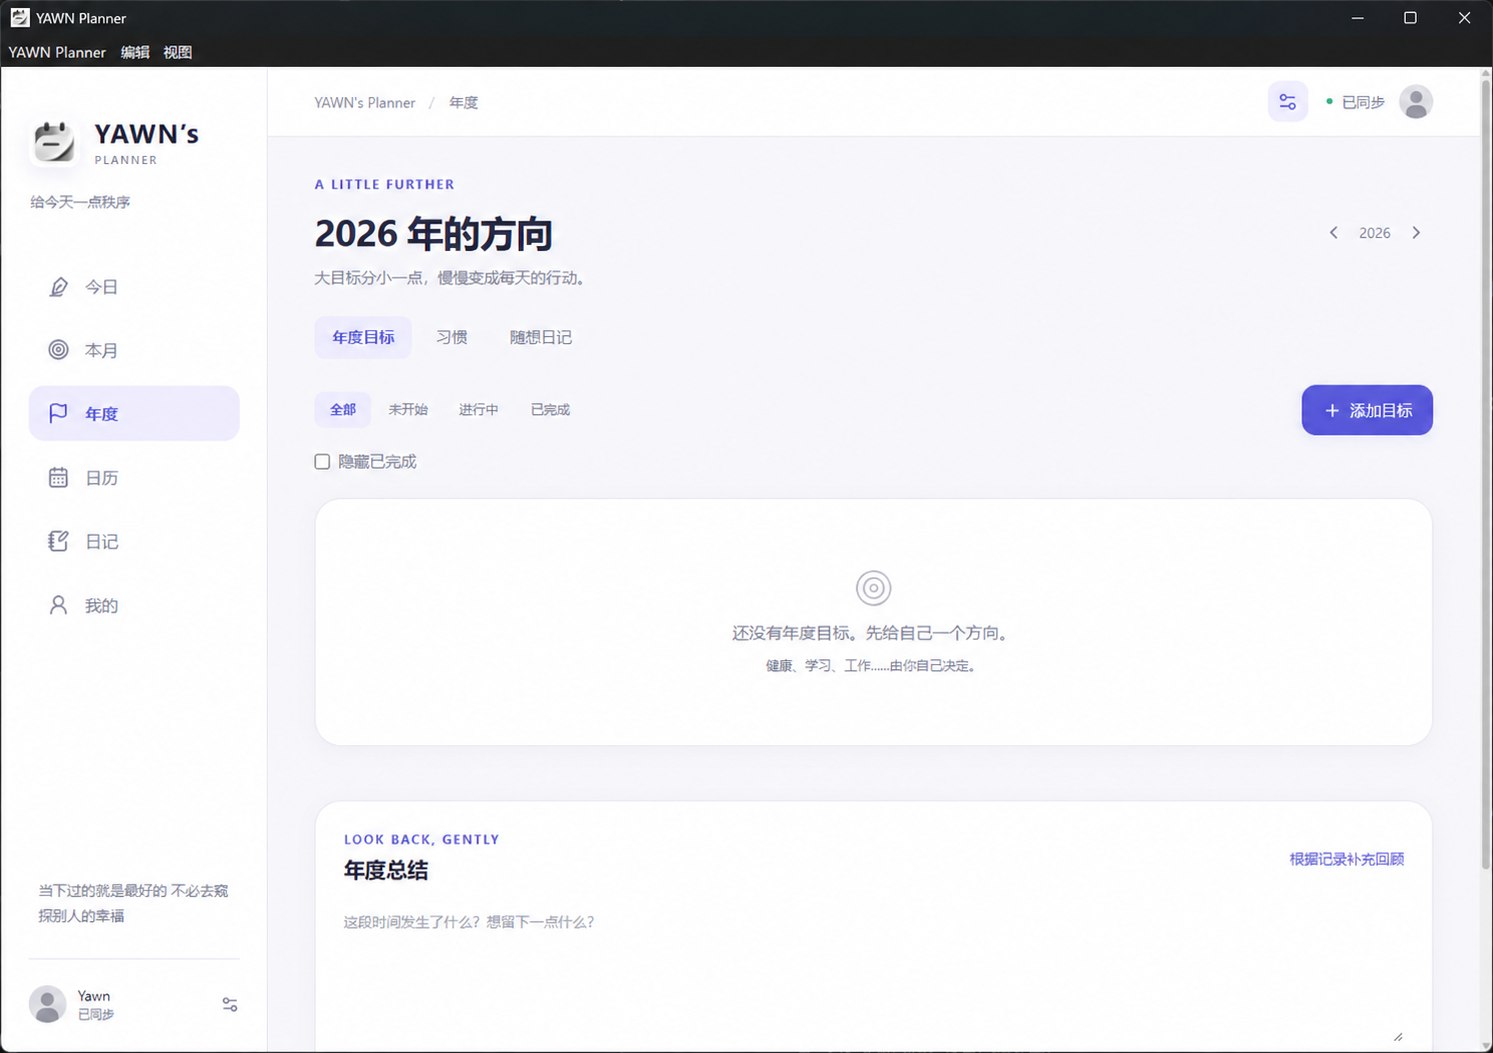Click the 年度总结 resize handle corner
Viewport: 1493px width, 1053px height.
coord(1398,1036)
